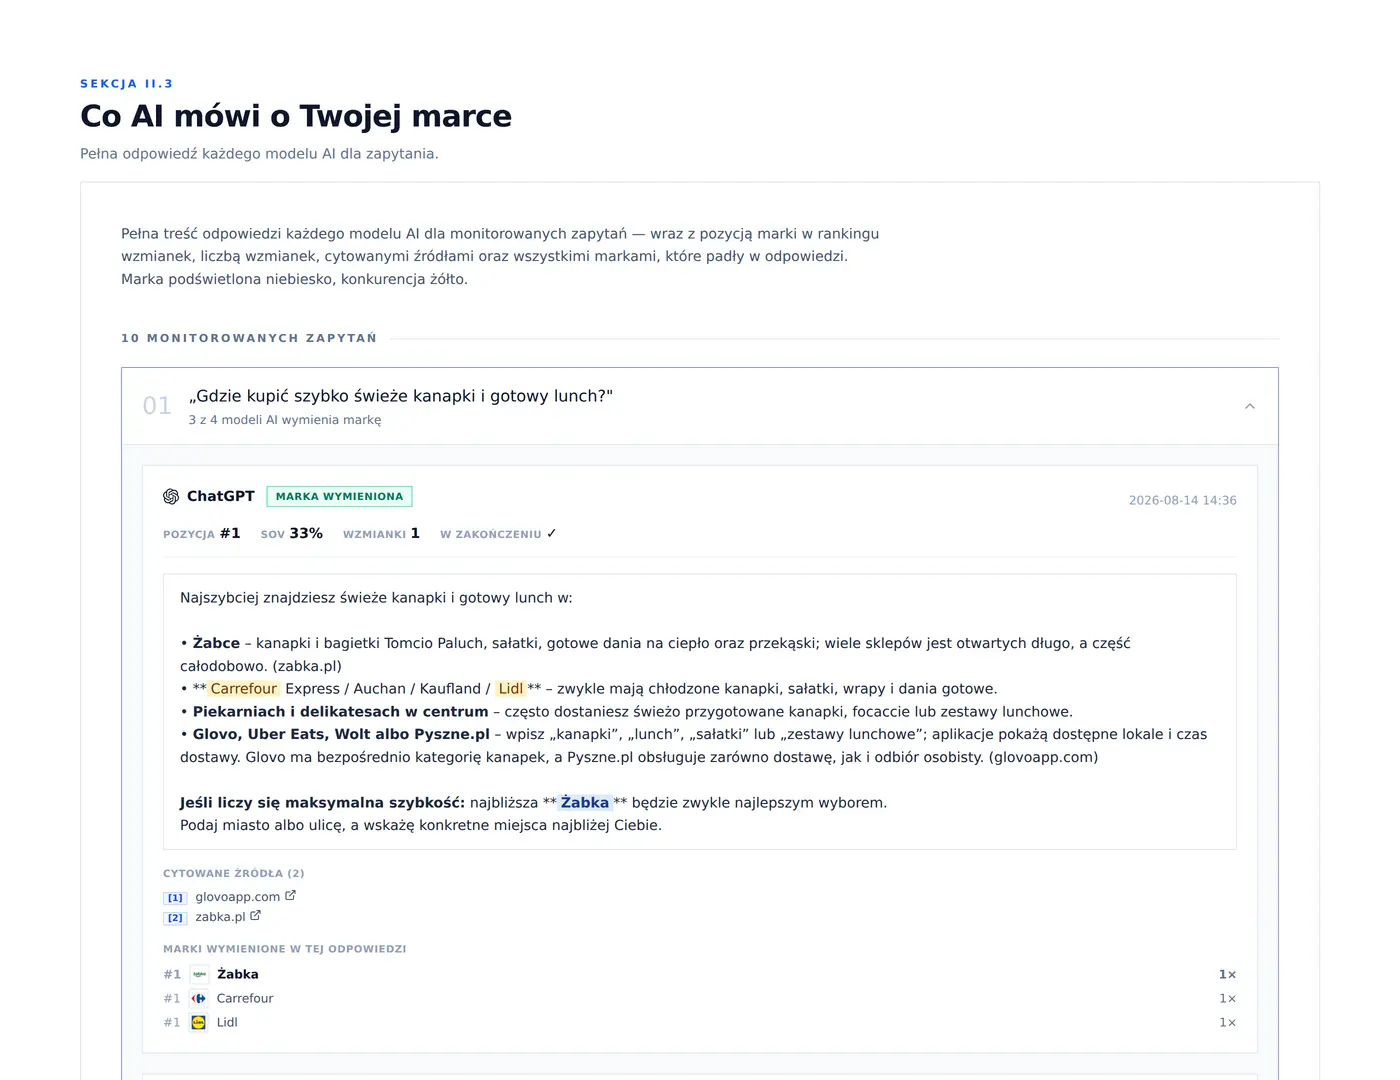This screenshot has width=1400, height=1080.
Task: Click the Żabka brand logo icon
Action: click(x=198, y=974)
